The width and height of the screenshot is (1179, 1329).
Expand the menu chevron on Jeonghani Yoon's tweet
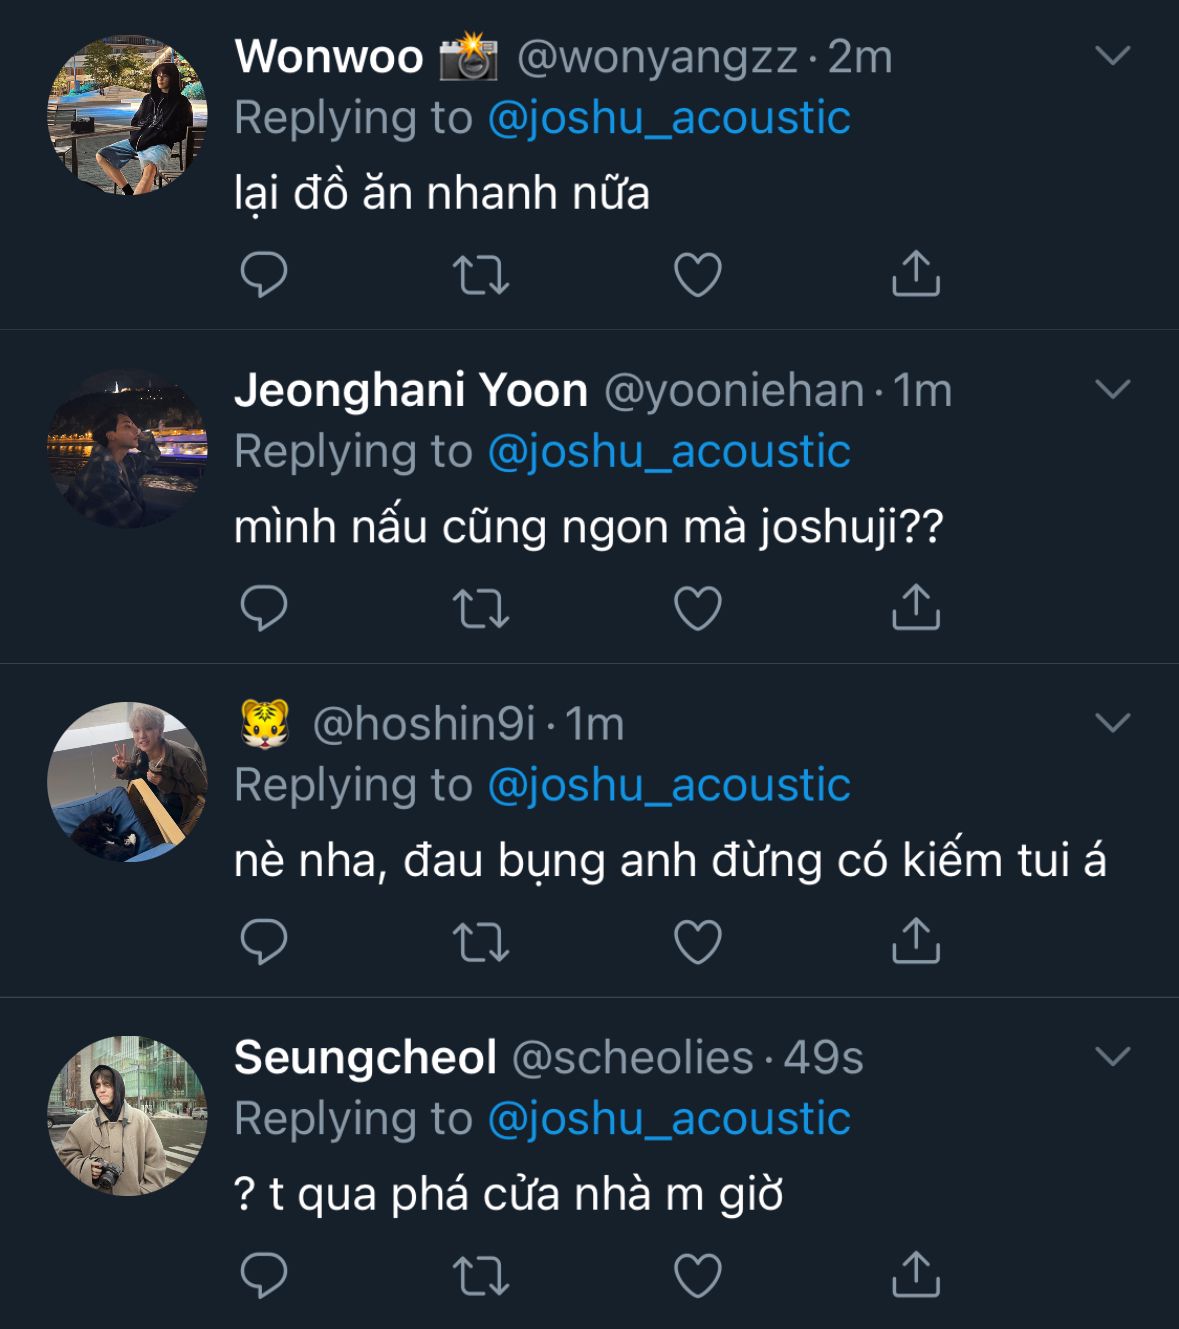coord(1112,390)
